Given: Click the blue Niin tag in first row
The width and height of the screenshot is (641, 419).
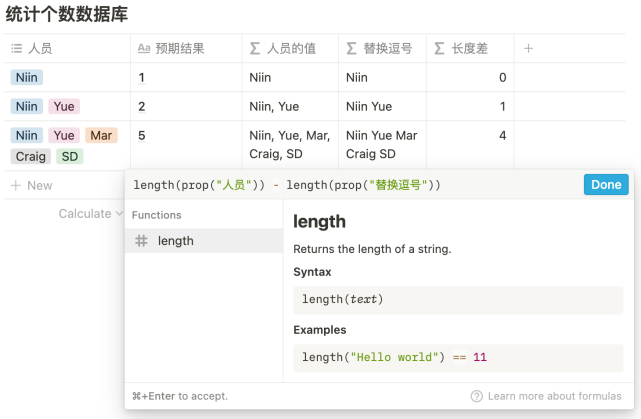Looking at the screenshot, I should point(27,77).
